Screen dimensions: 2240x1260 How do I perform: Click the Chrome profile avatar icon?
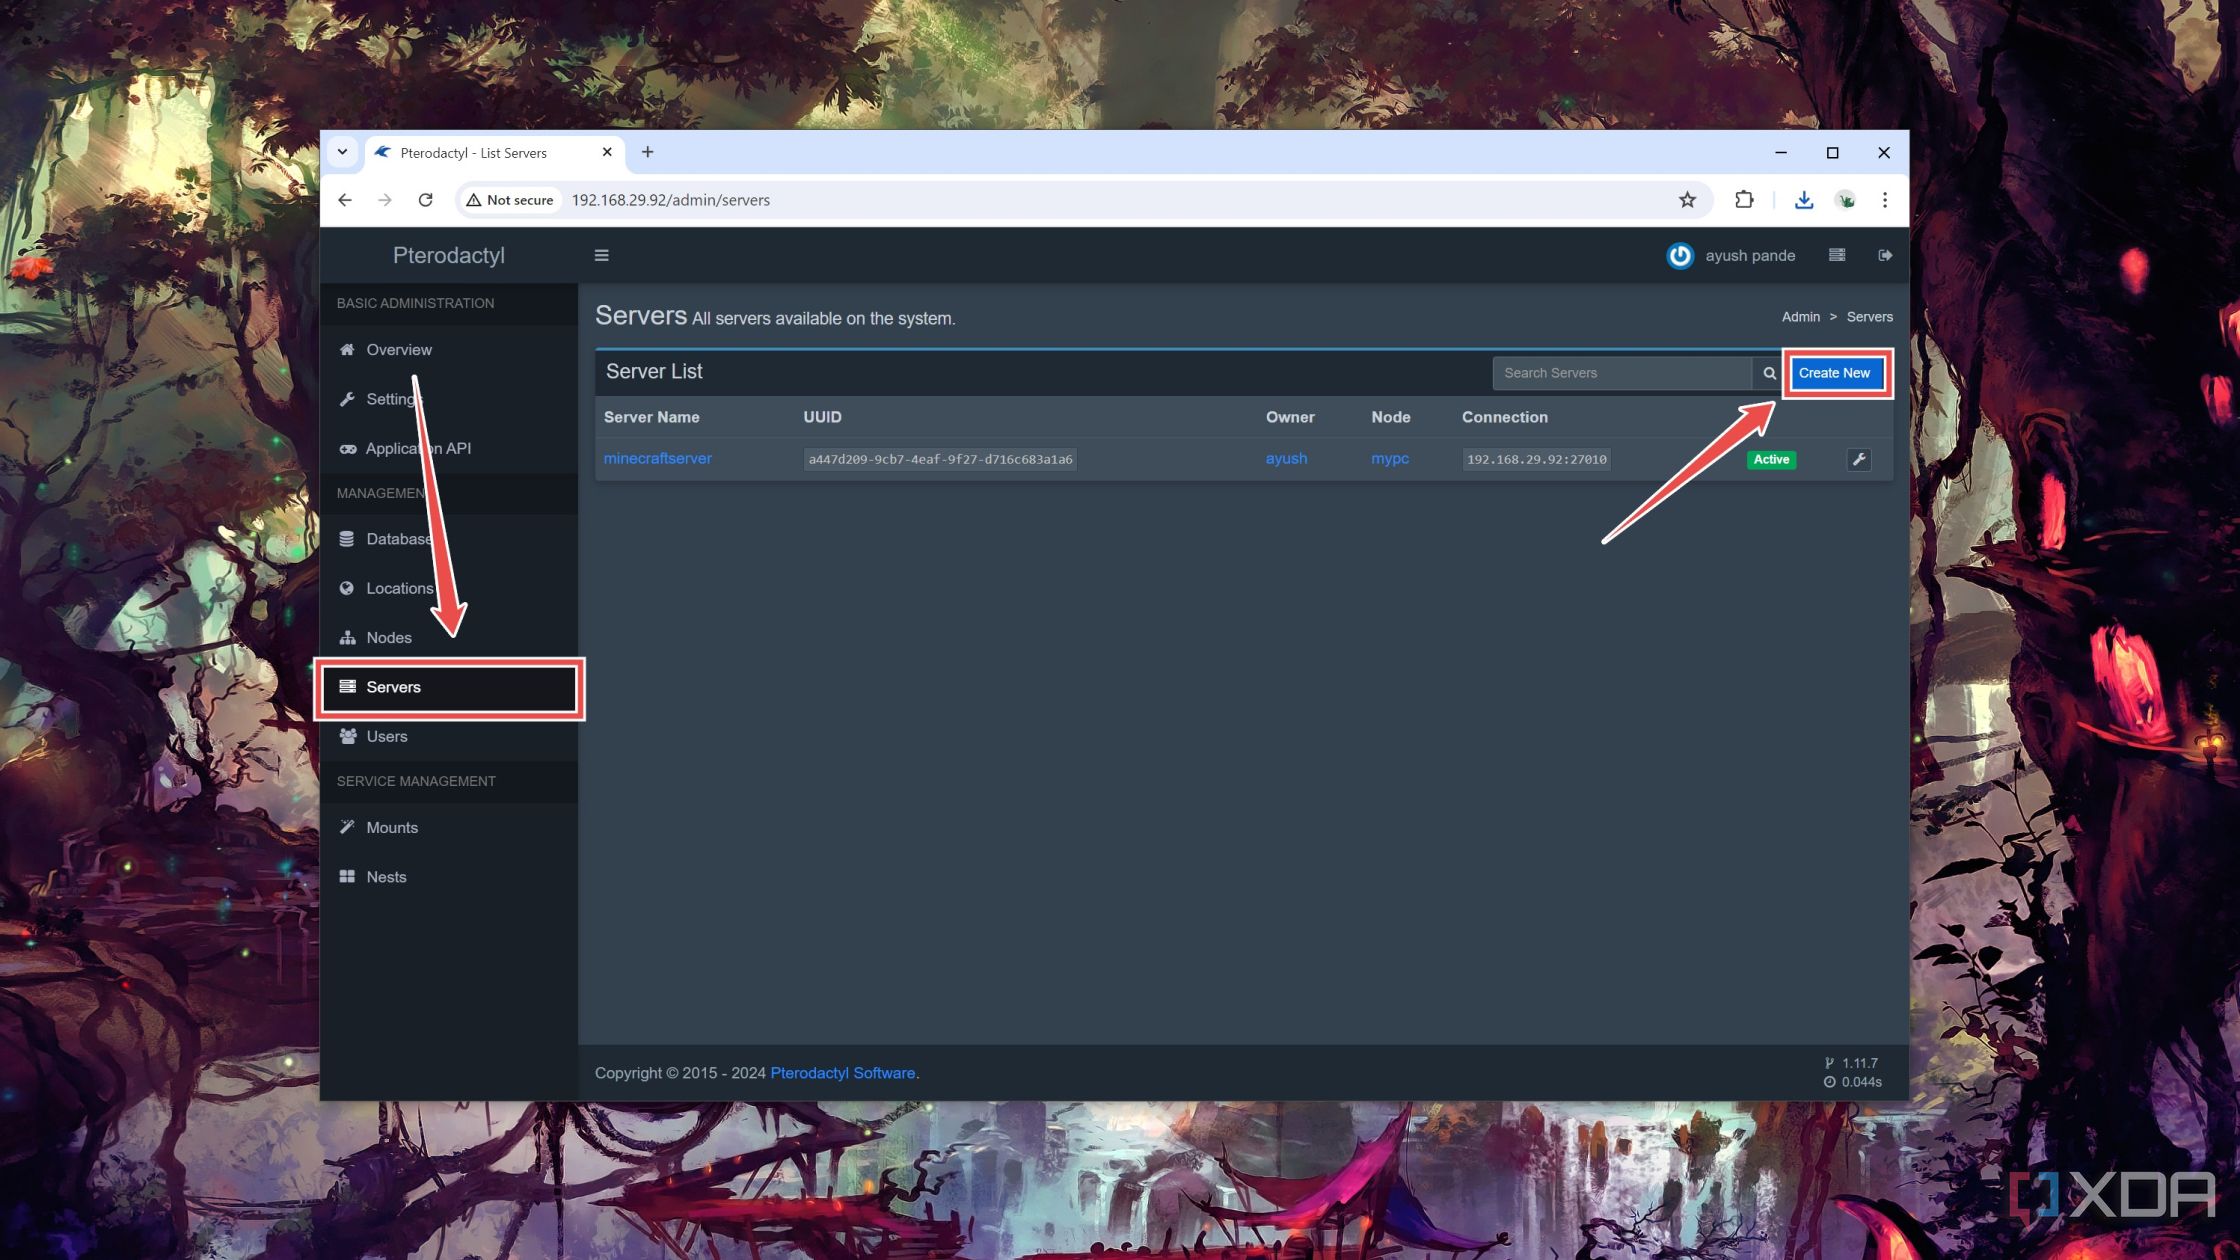click(x=1846, y=200)
